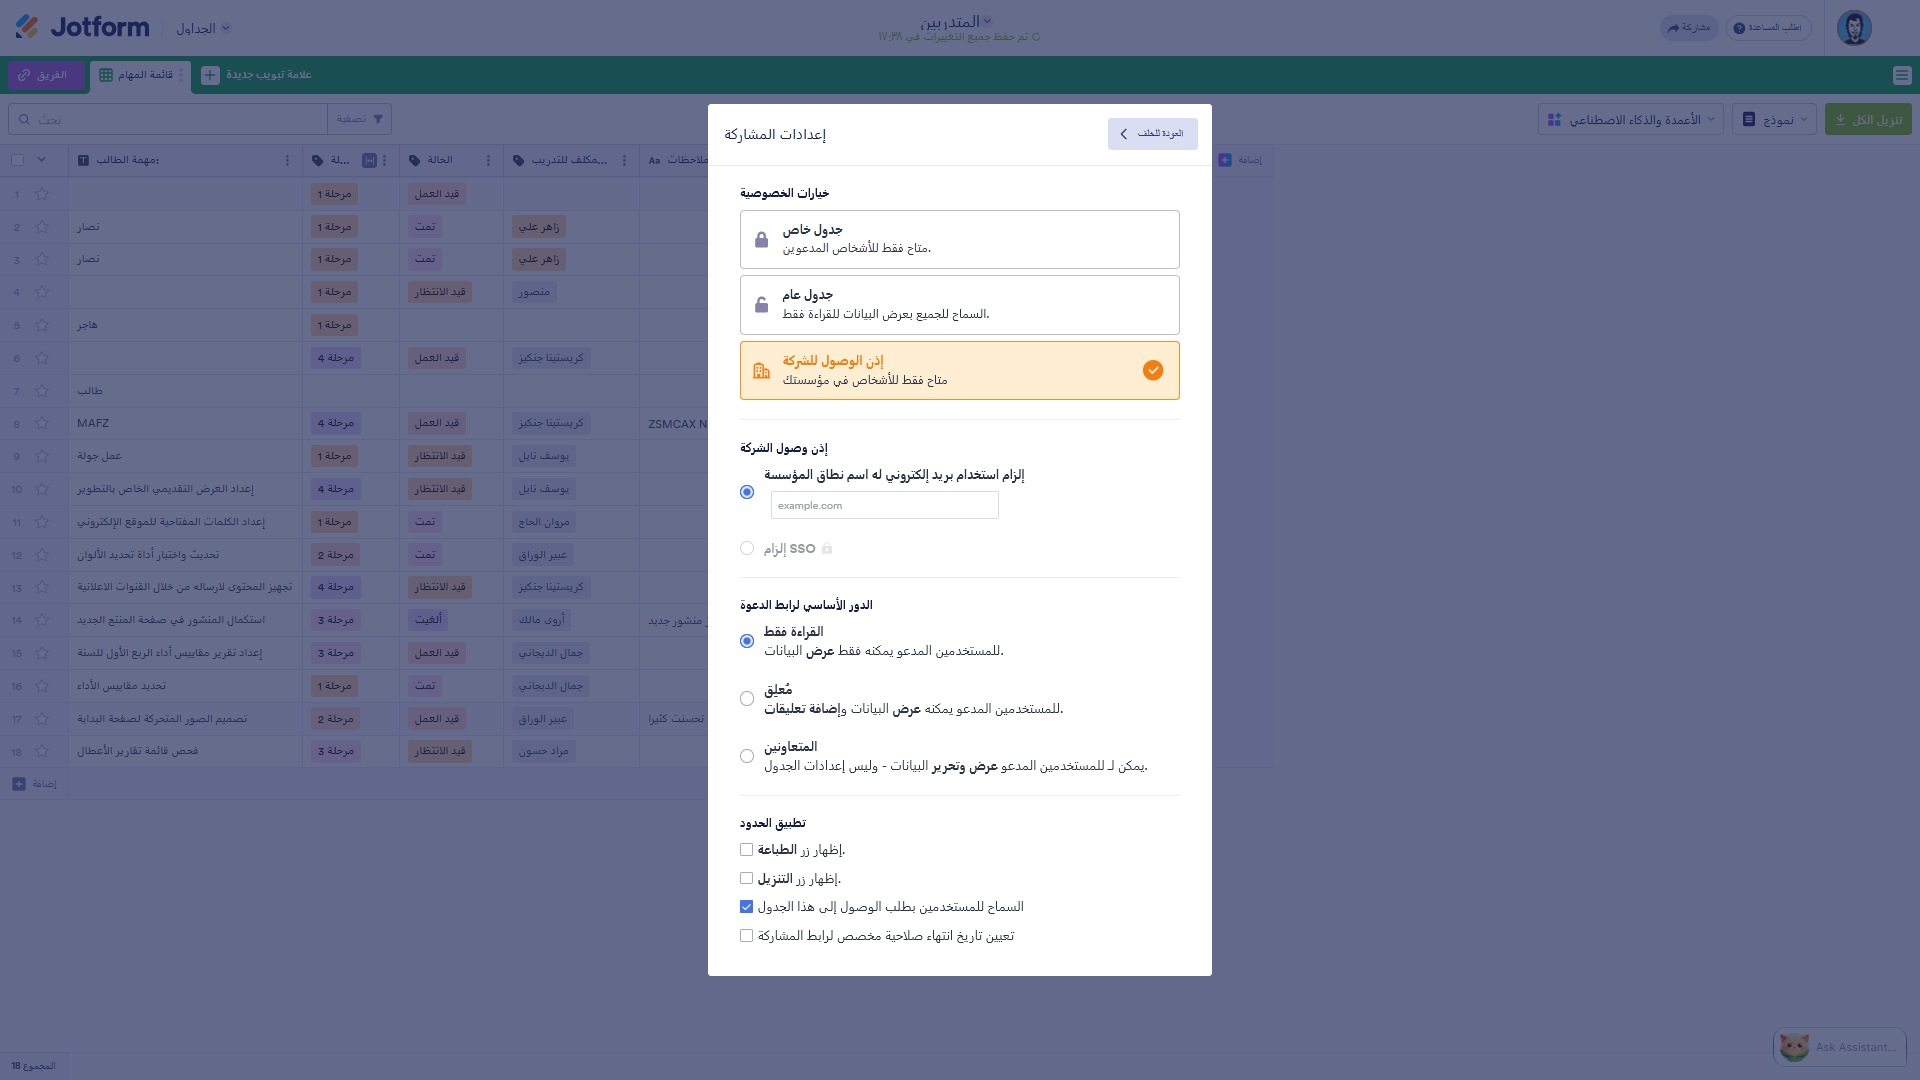Uncheck allow users to request access
Screen dimensions: 1920x1080
point(746,907)
